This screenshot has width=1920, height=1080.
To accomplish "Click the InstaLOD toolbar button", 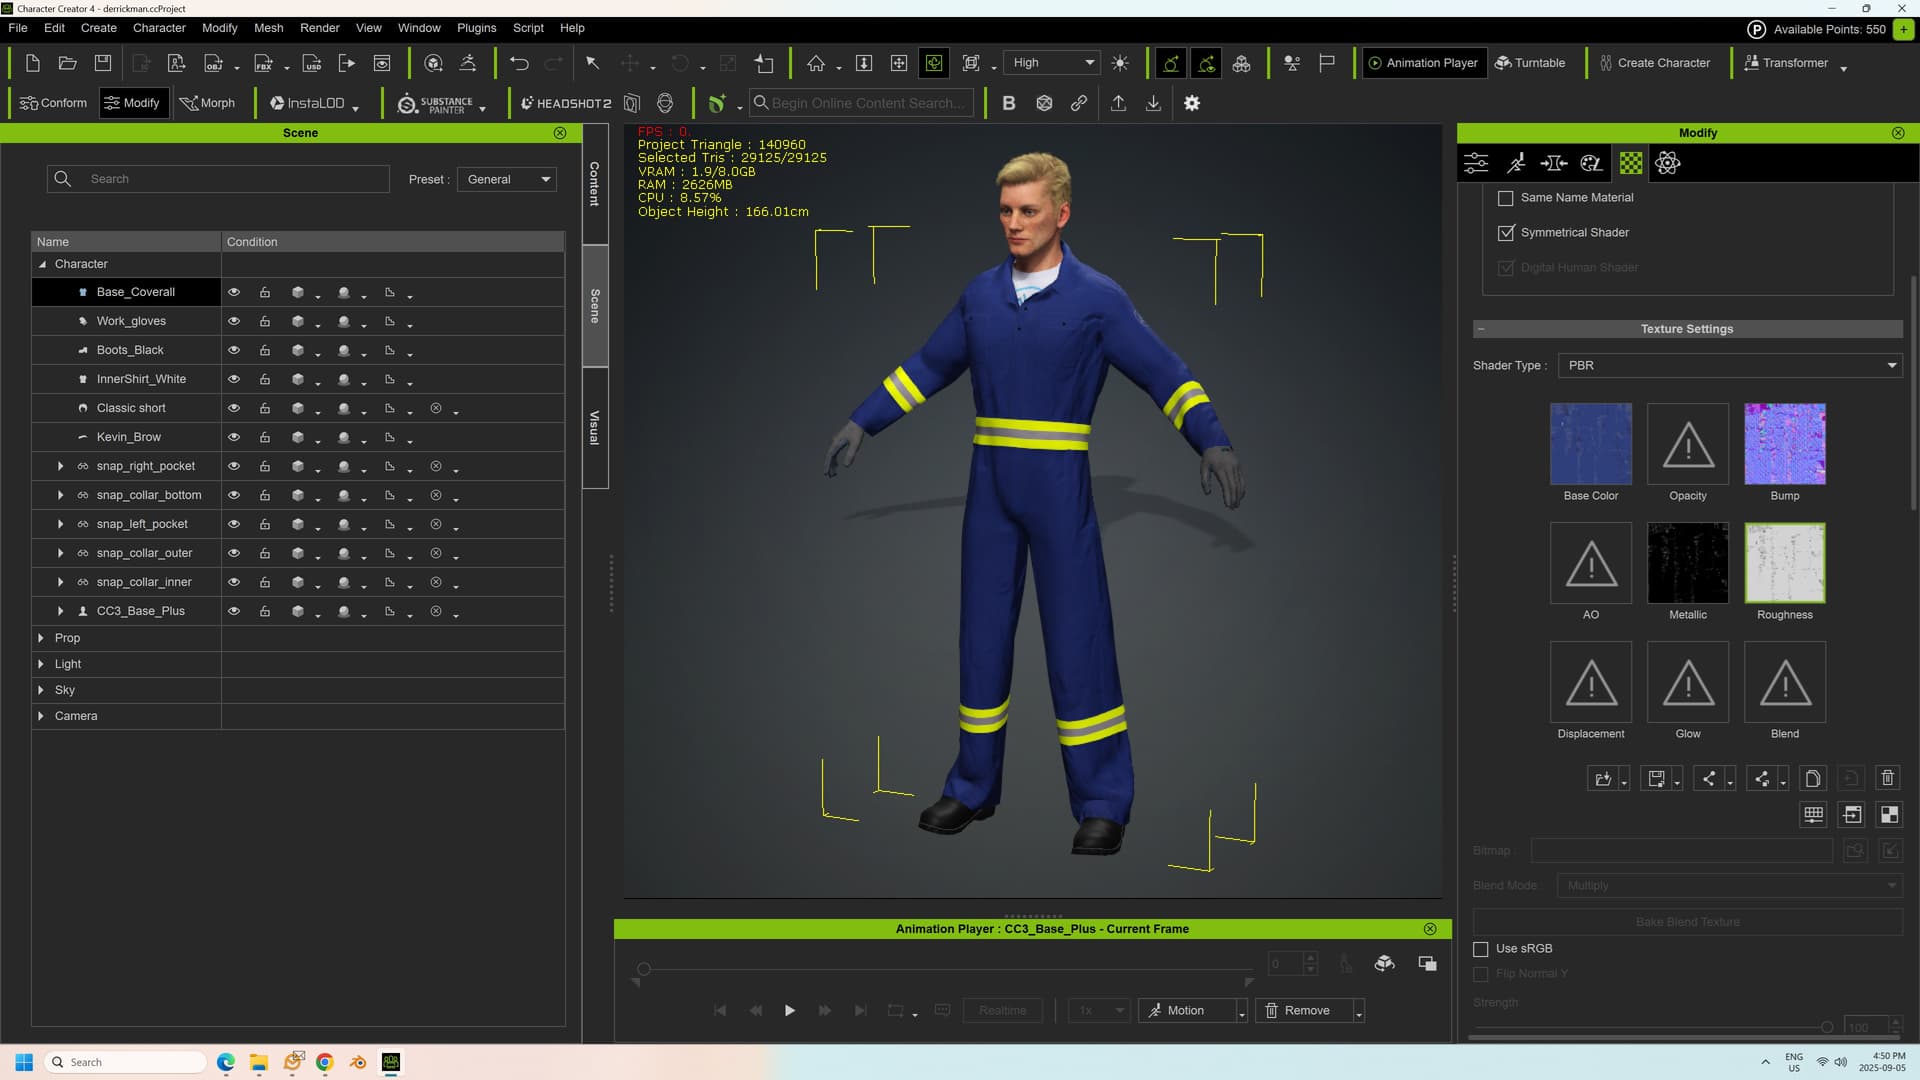I will (307, 103).
